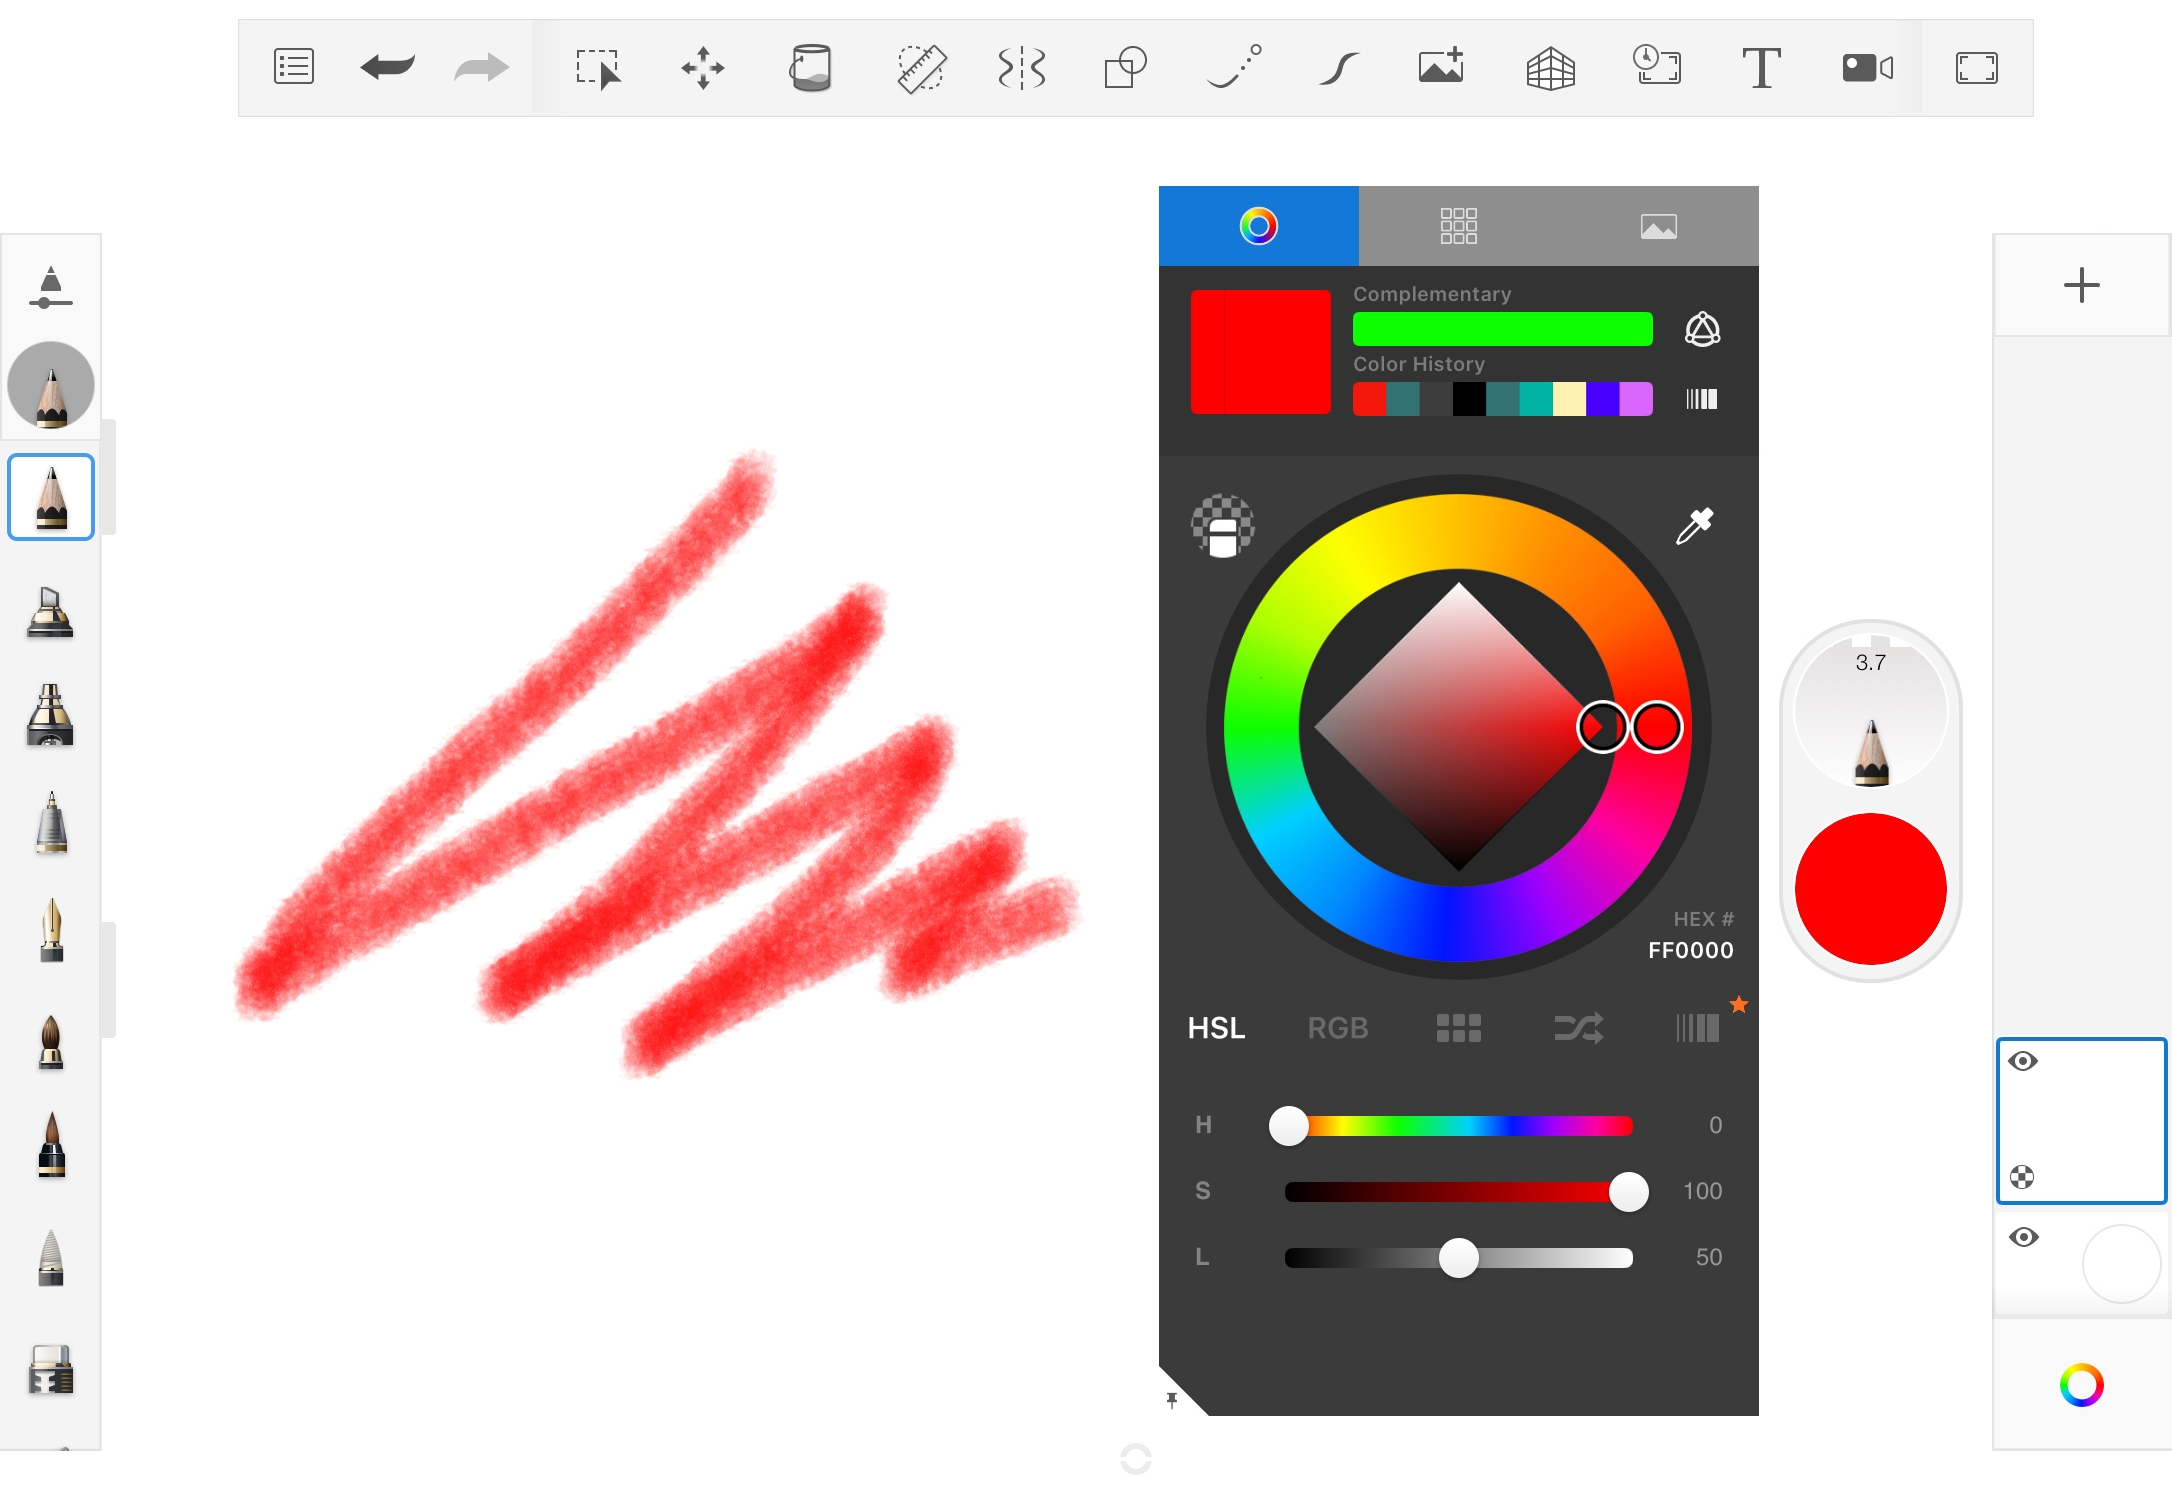The height and width of the screenshot is (1504, 2172).
Task: Add a new layer with plus button
Action: point(2081,286)
